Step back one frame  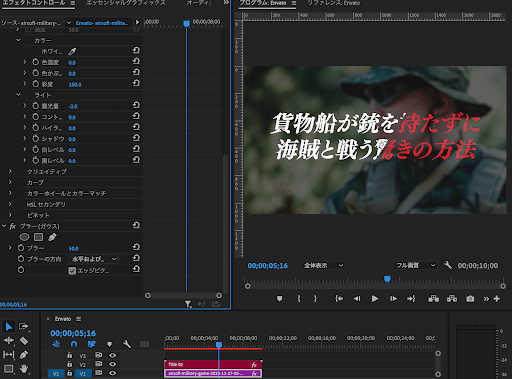pos(357,299)
